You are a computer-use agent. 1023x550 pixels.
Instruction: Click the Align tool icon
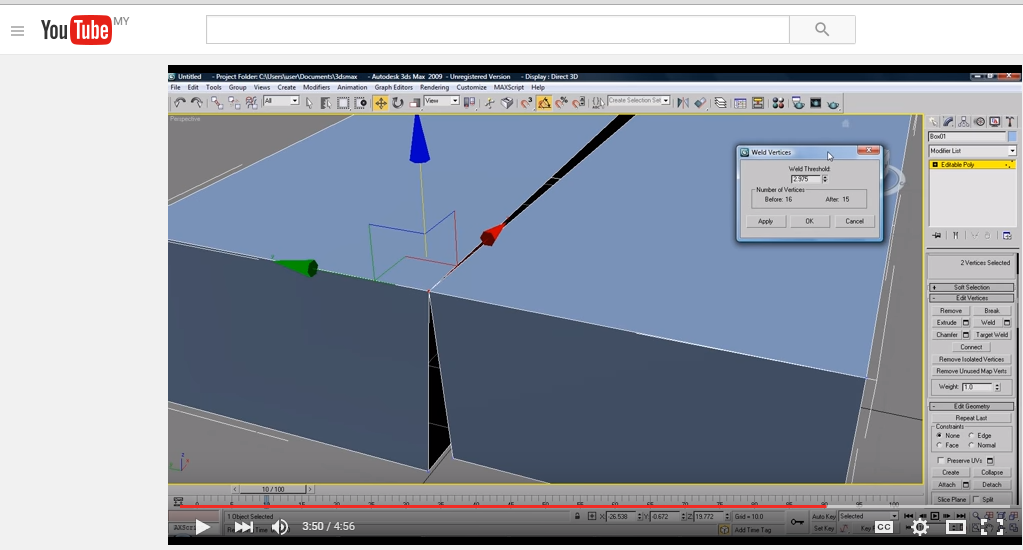tap(700, 102)
